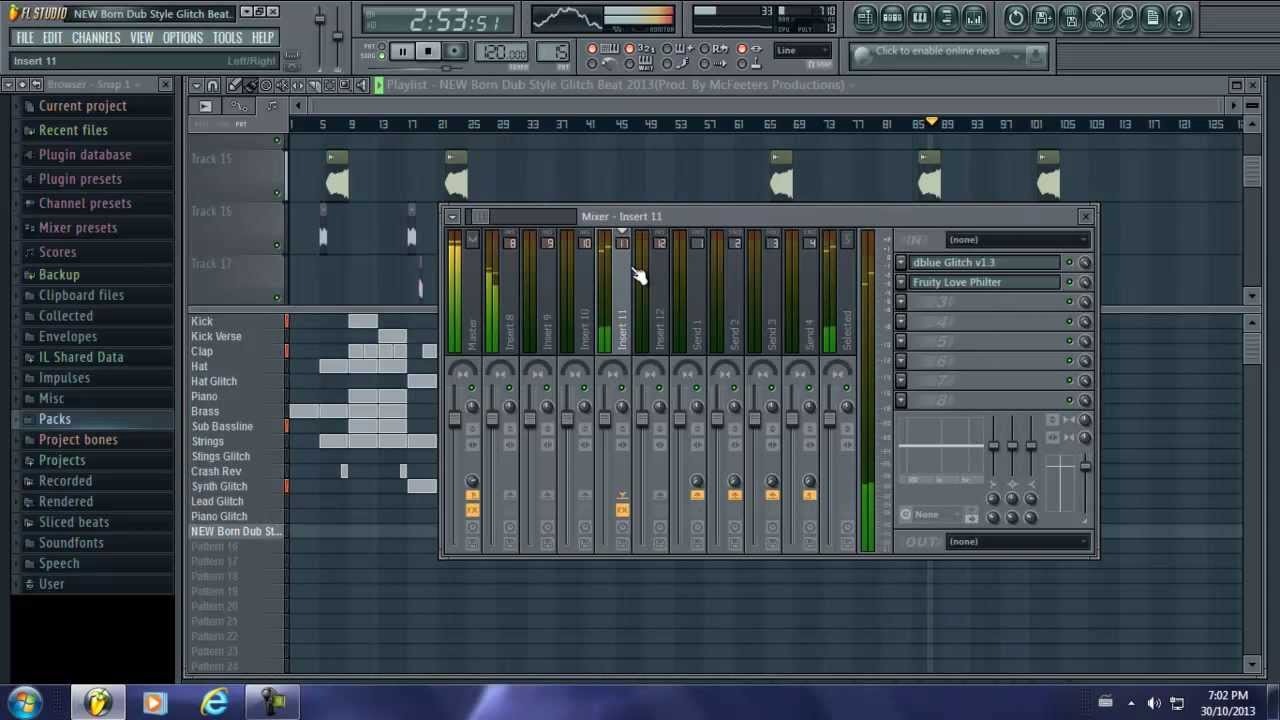Stop playback with the stop button
Screen dimensions: 1280x720
[x=428, y=52]
